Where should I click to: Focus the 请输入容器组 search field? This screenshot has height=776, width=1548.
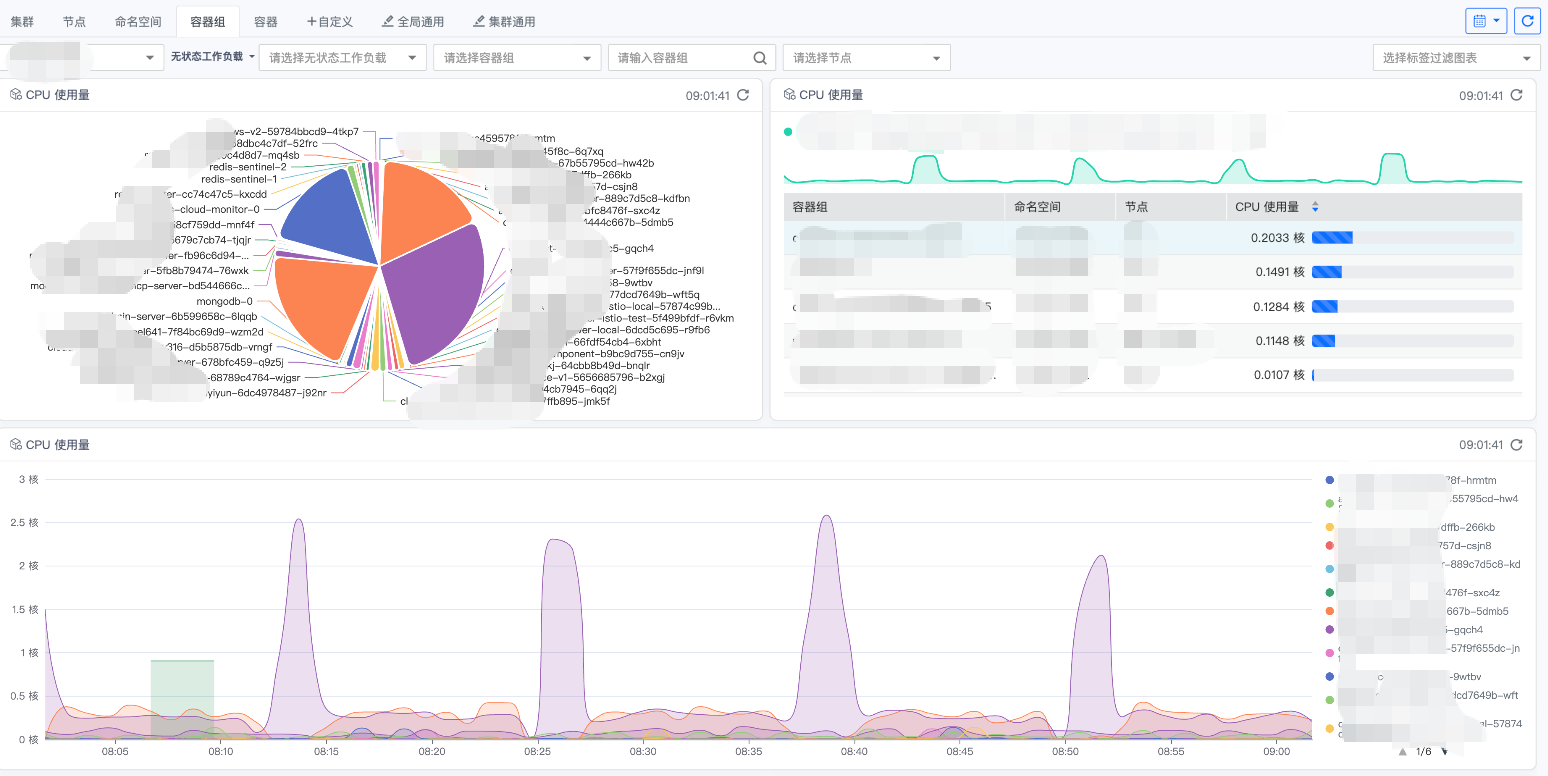tap(680, 58)
